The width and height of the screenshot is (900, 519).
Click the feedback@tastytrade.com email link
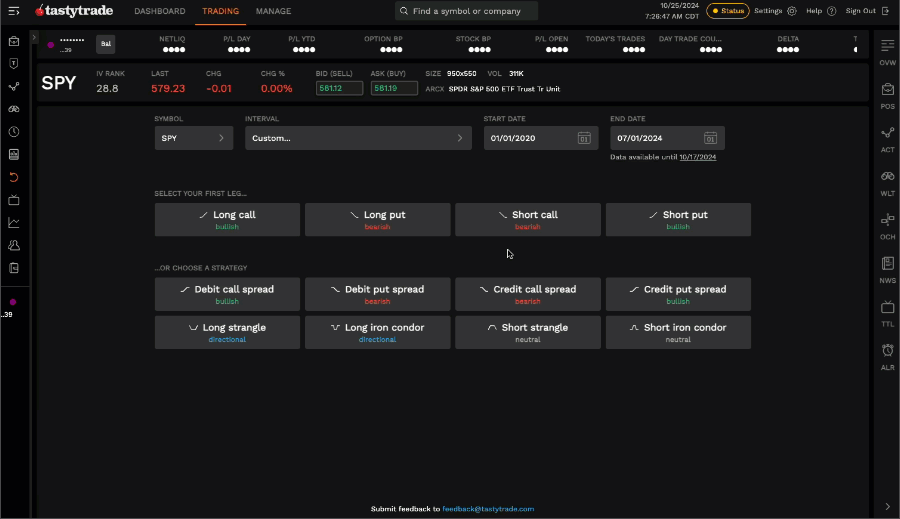click(488, 509)
